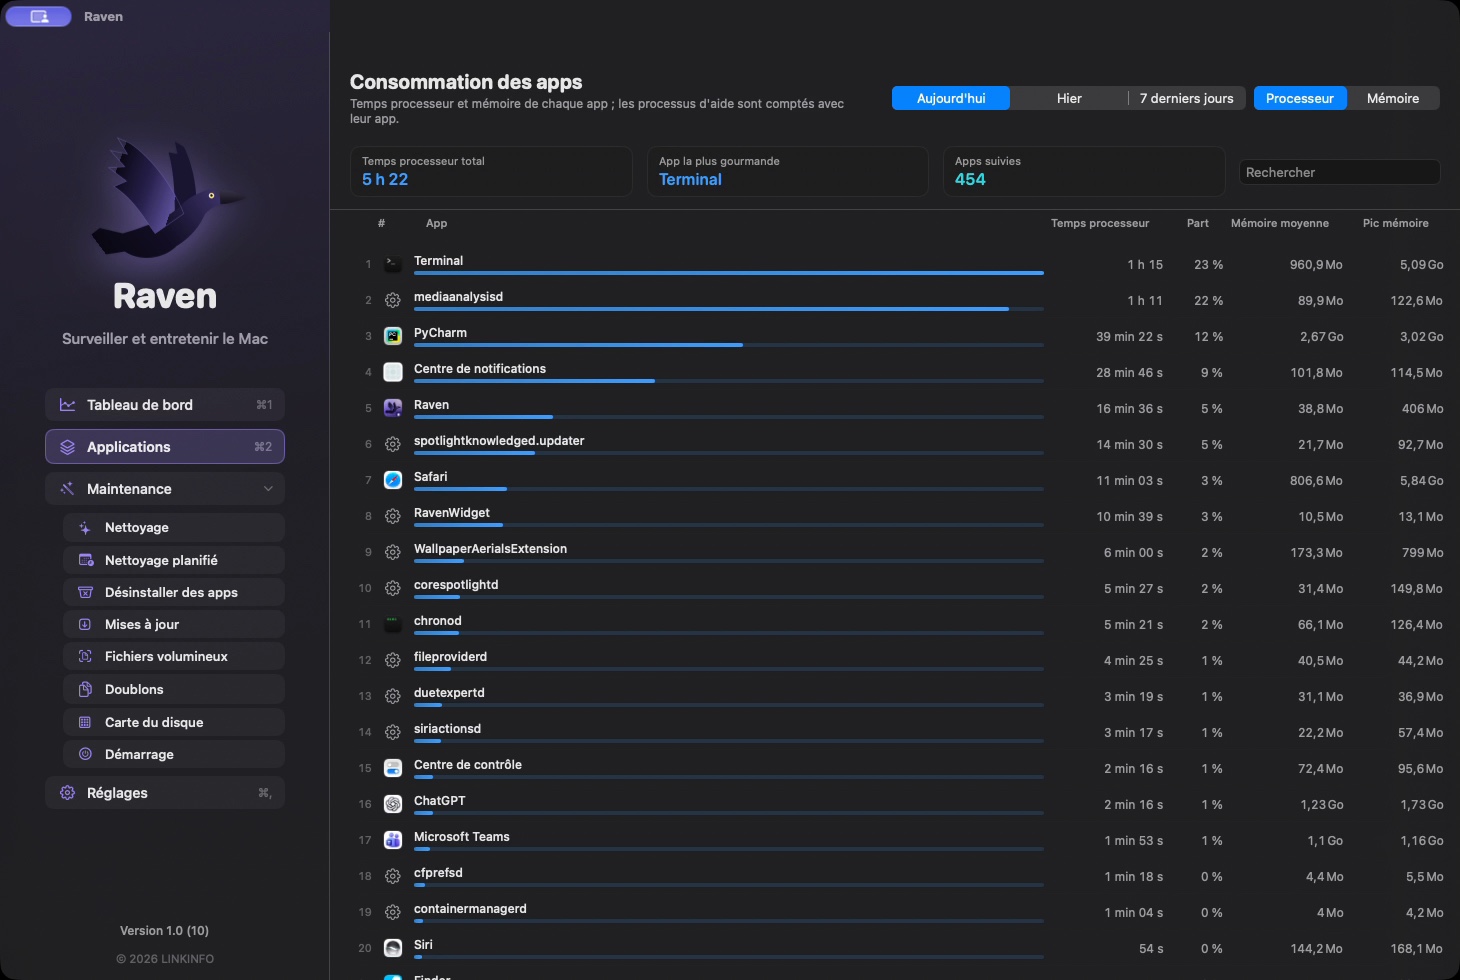Select the spotlightknowledged.updater row name
Image resolution: width=1460 pixels, height=980 pixels.
tap(499, 441)
